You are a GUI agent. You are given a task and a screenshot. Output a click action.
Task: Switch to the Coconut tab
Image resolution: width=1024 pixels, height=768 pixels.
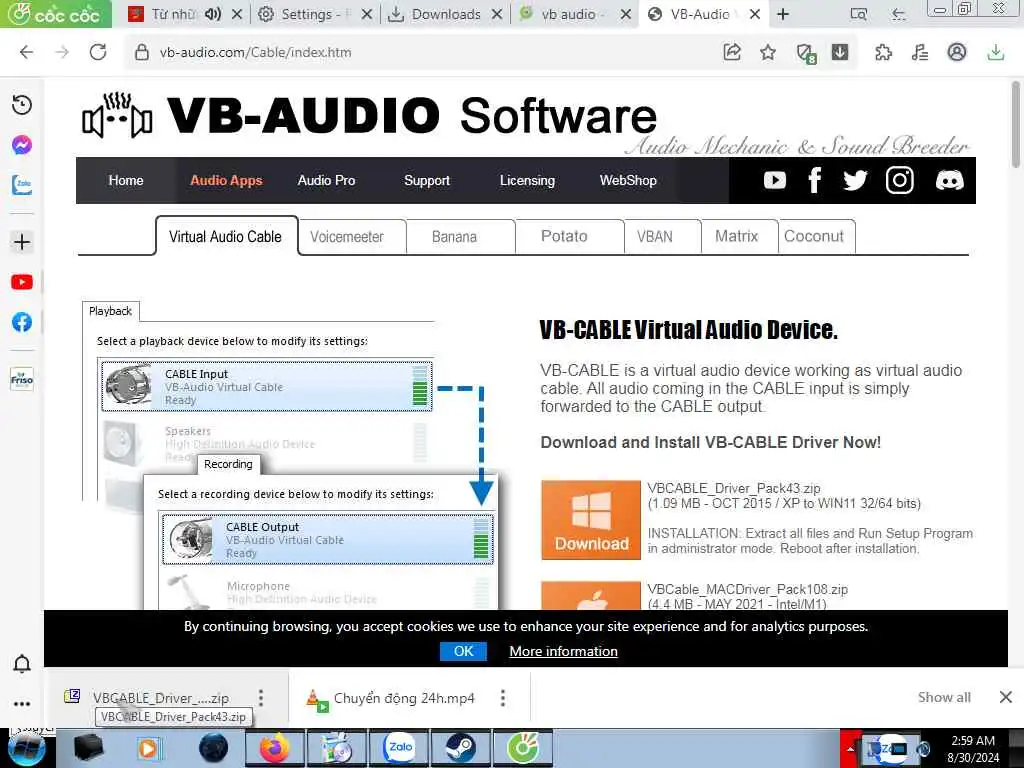[814, 236]
